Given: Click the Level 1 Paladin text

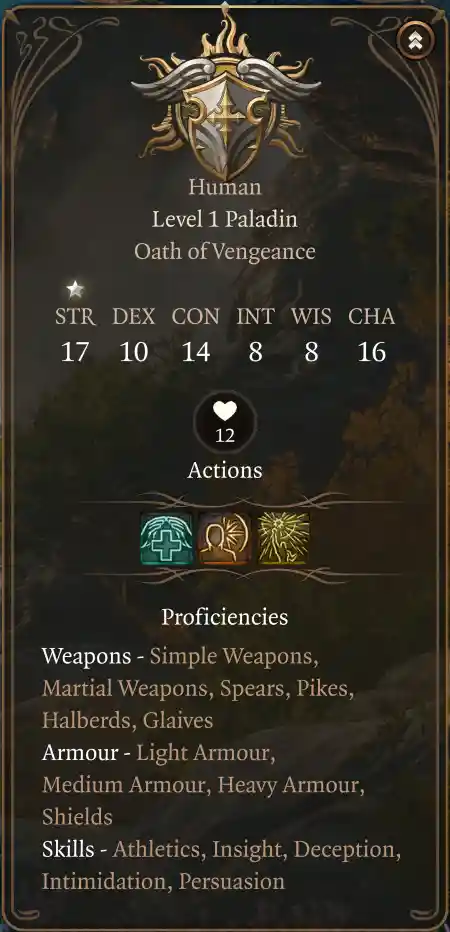Looking at the screenshot, I should pos(225,219).
